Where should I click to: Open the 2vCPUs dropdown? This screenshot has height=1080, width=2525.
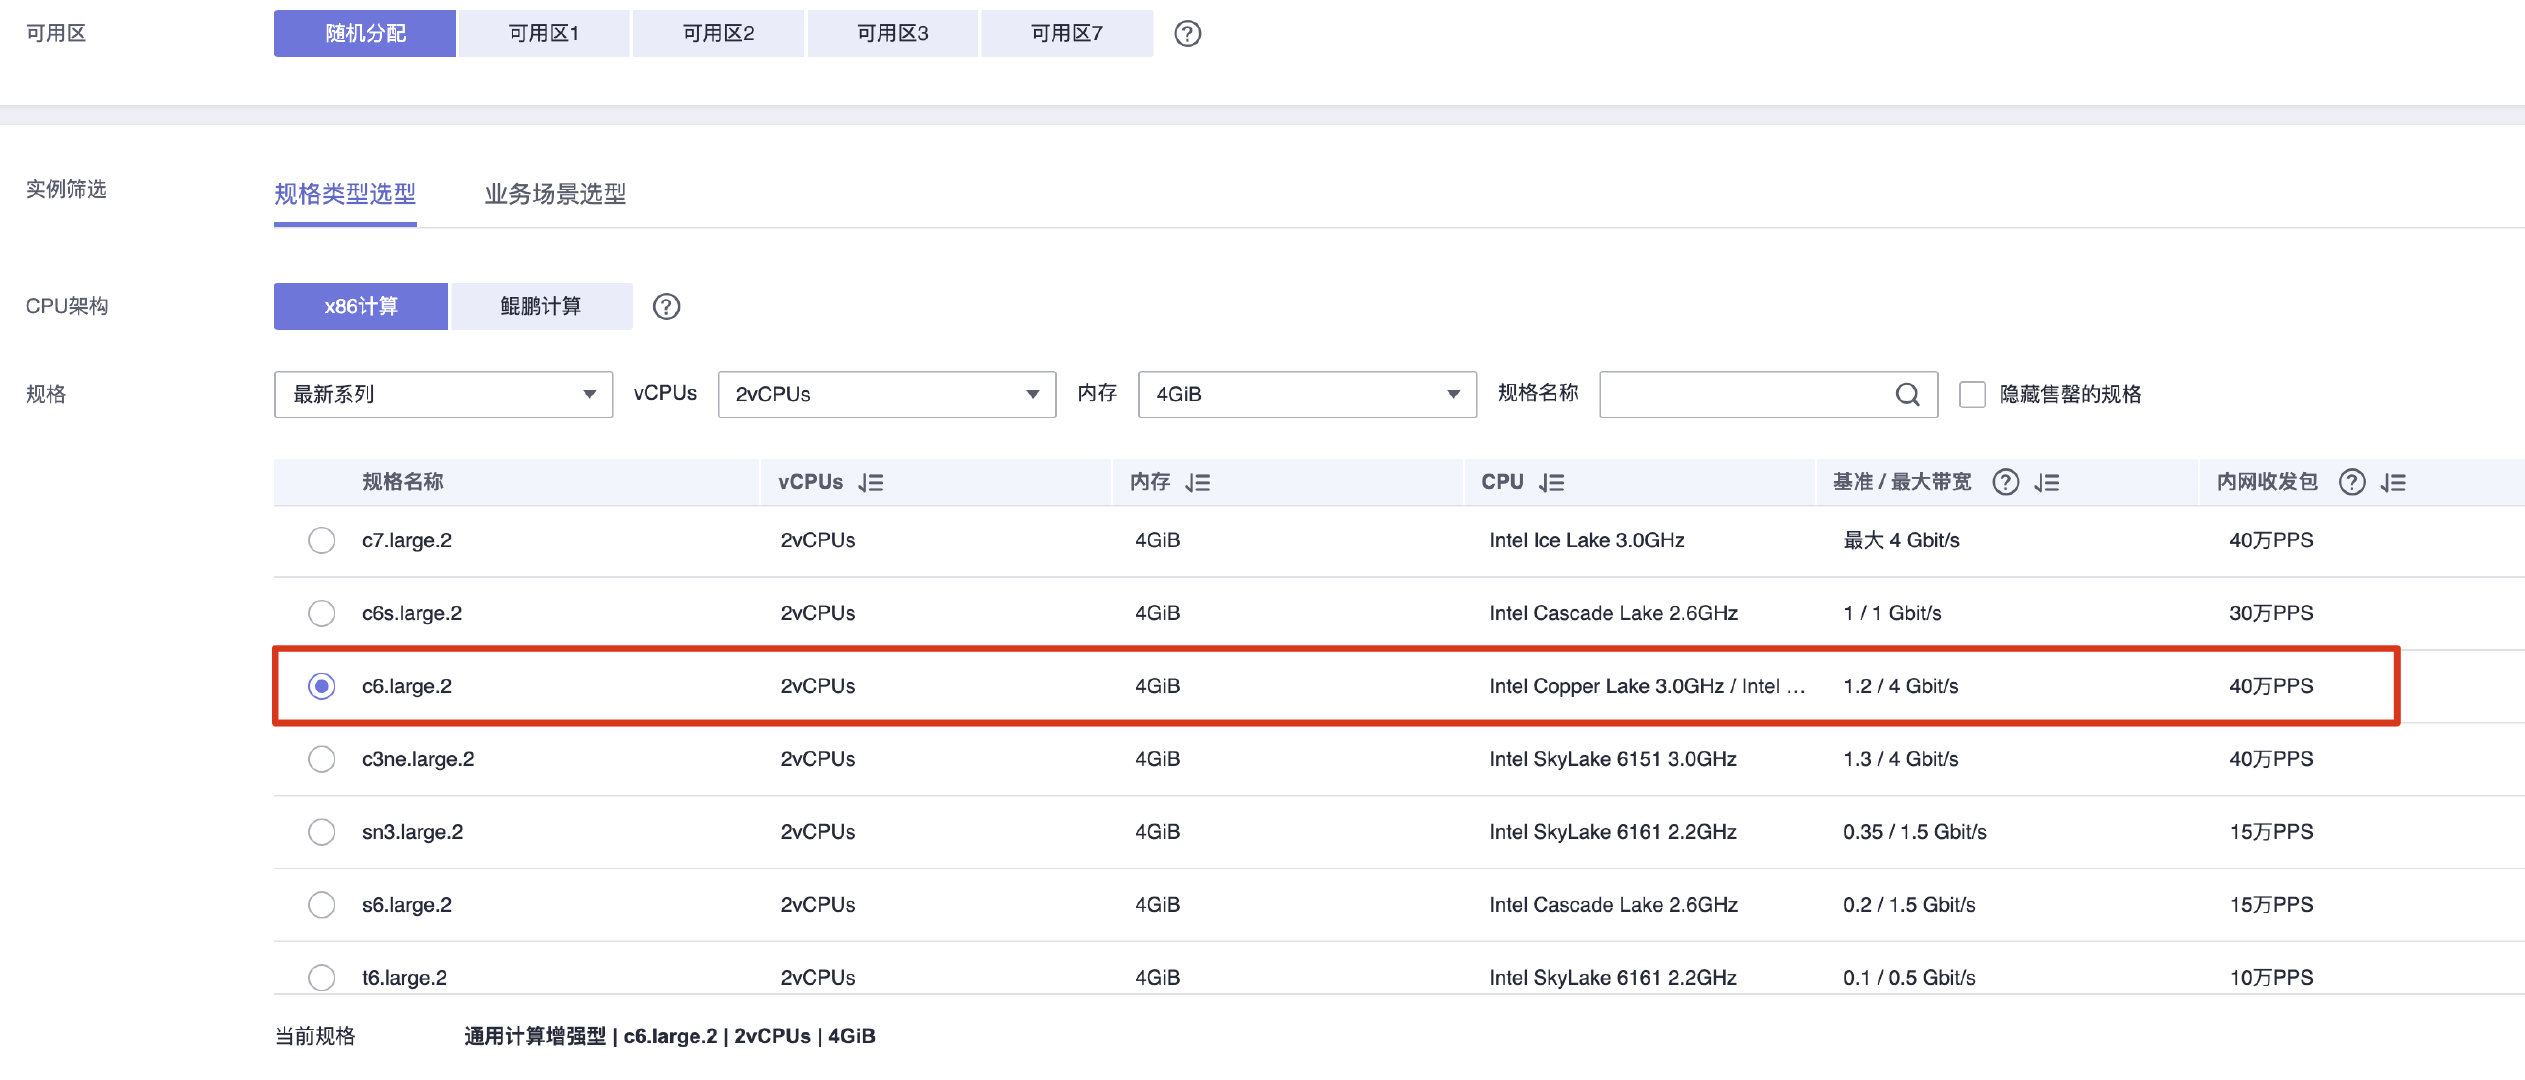(x=886, y=395)
